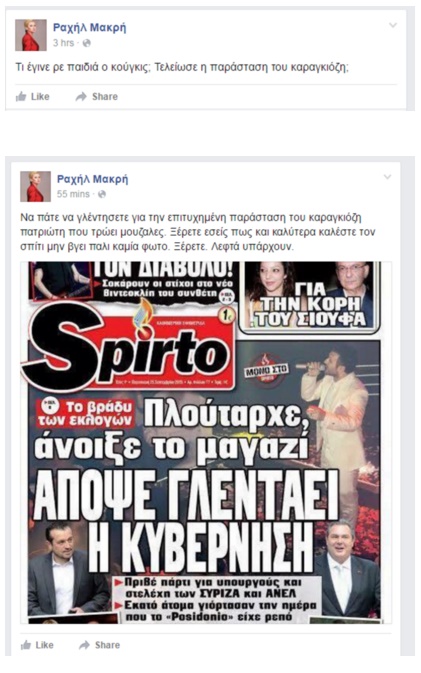Click Share arrow icon on first post
Viewport: 421px width, 673px height.
(x=81, y=97)
